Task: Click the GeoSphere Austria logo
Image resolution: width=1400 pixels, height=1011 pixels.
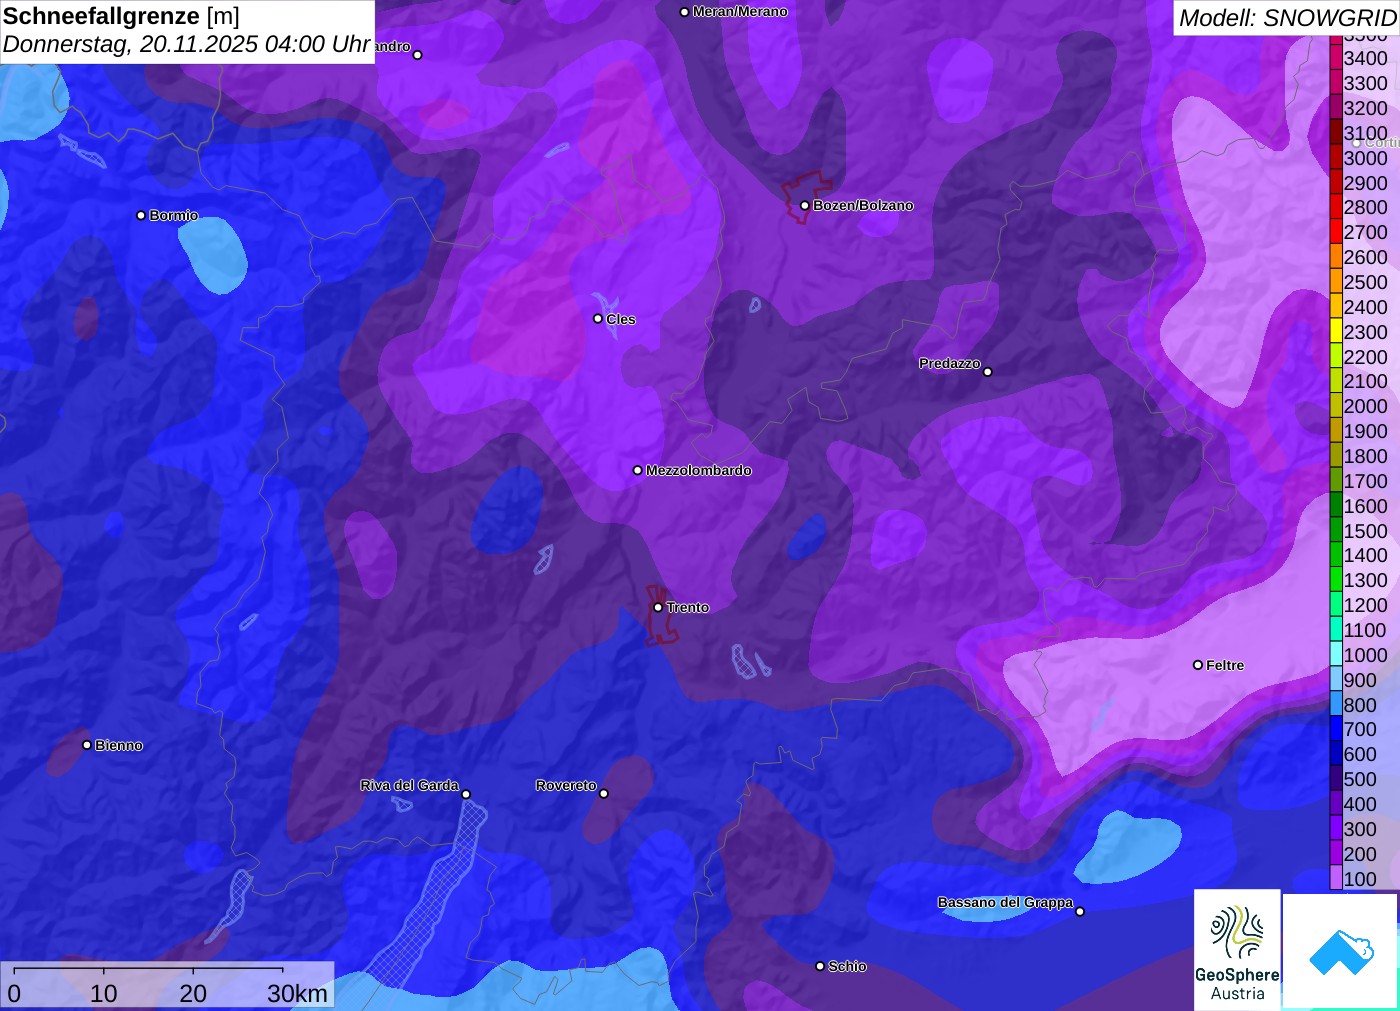Action: click(1237, 949)
